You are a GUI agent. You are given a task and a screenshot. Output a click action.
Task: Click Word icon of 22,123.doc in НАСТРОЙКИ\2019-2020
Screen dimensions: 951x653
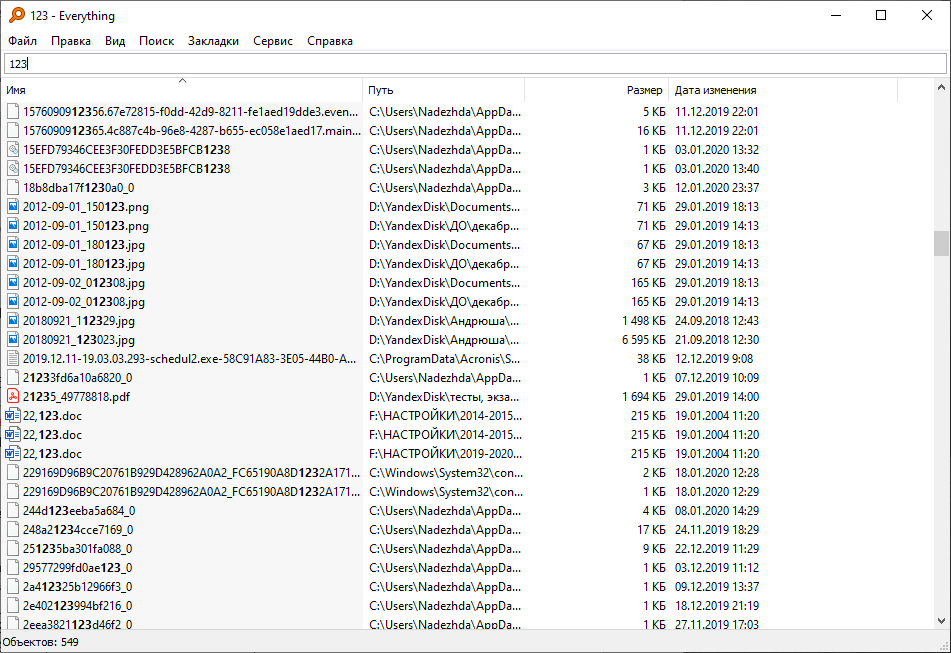pyautogui.click(x=13, y=454)
